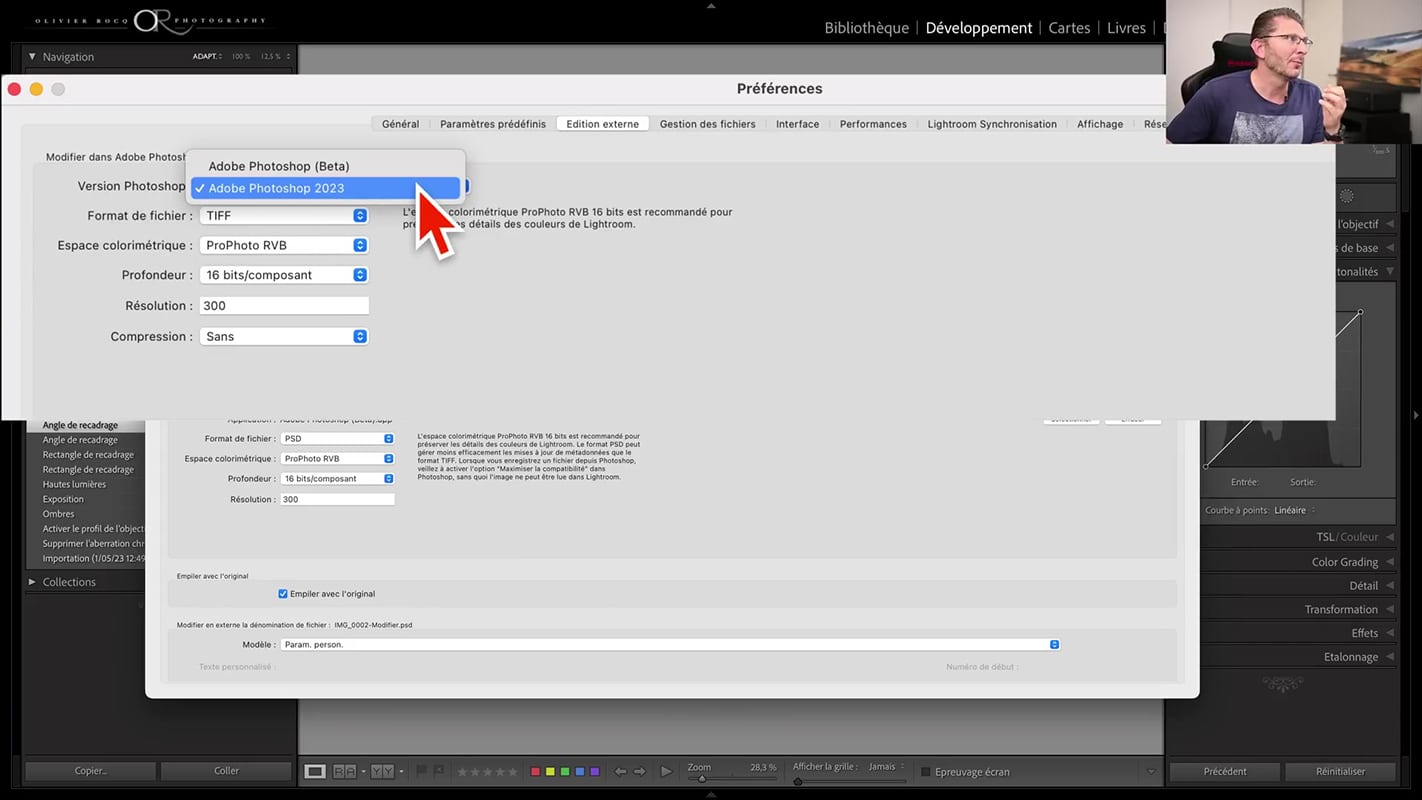Adjust the Zoom slider handle

click(702, 779)
